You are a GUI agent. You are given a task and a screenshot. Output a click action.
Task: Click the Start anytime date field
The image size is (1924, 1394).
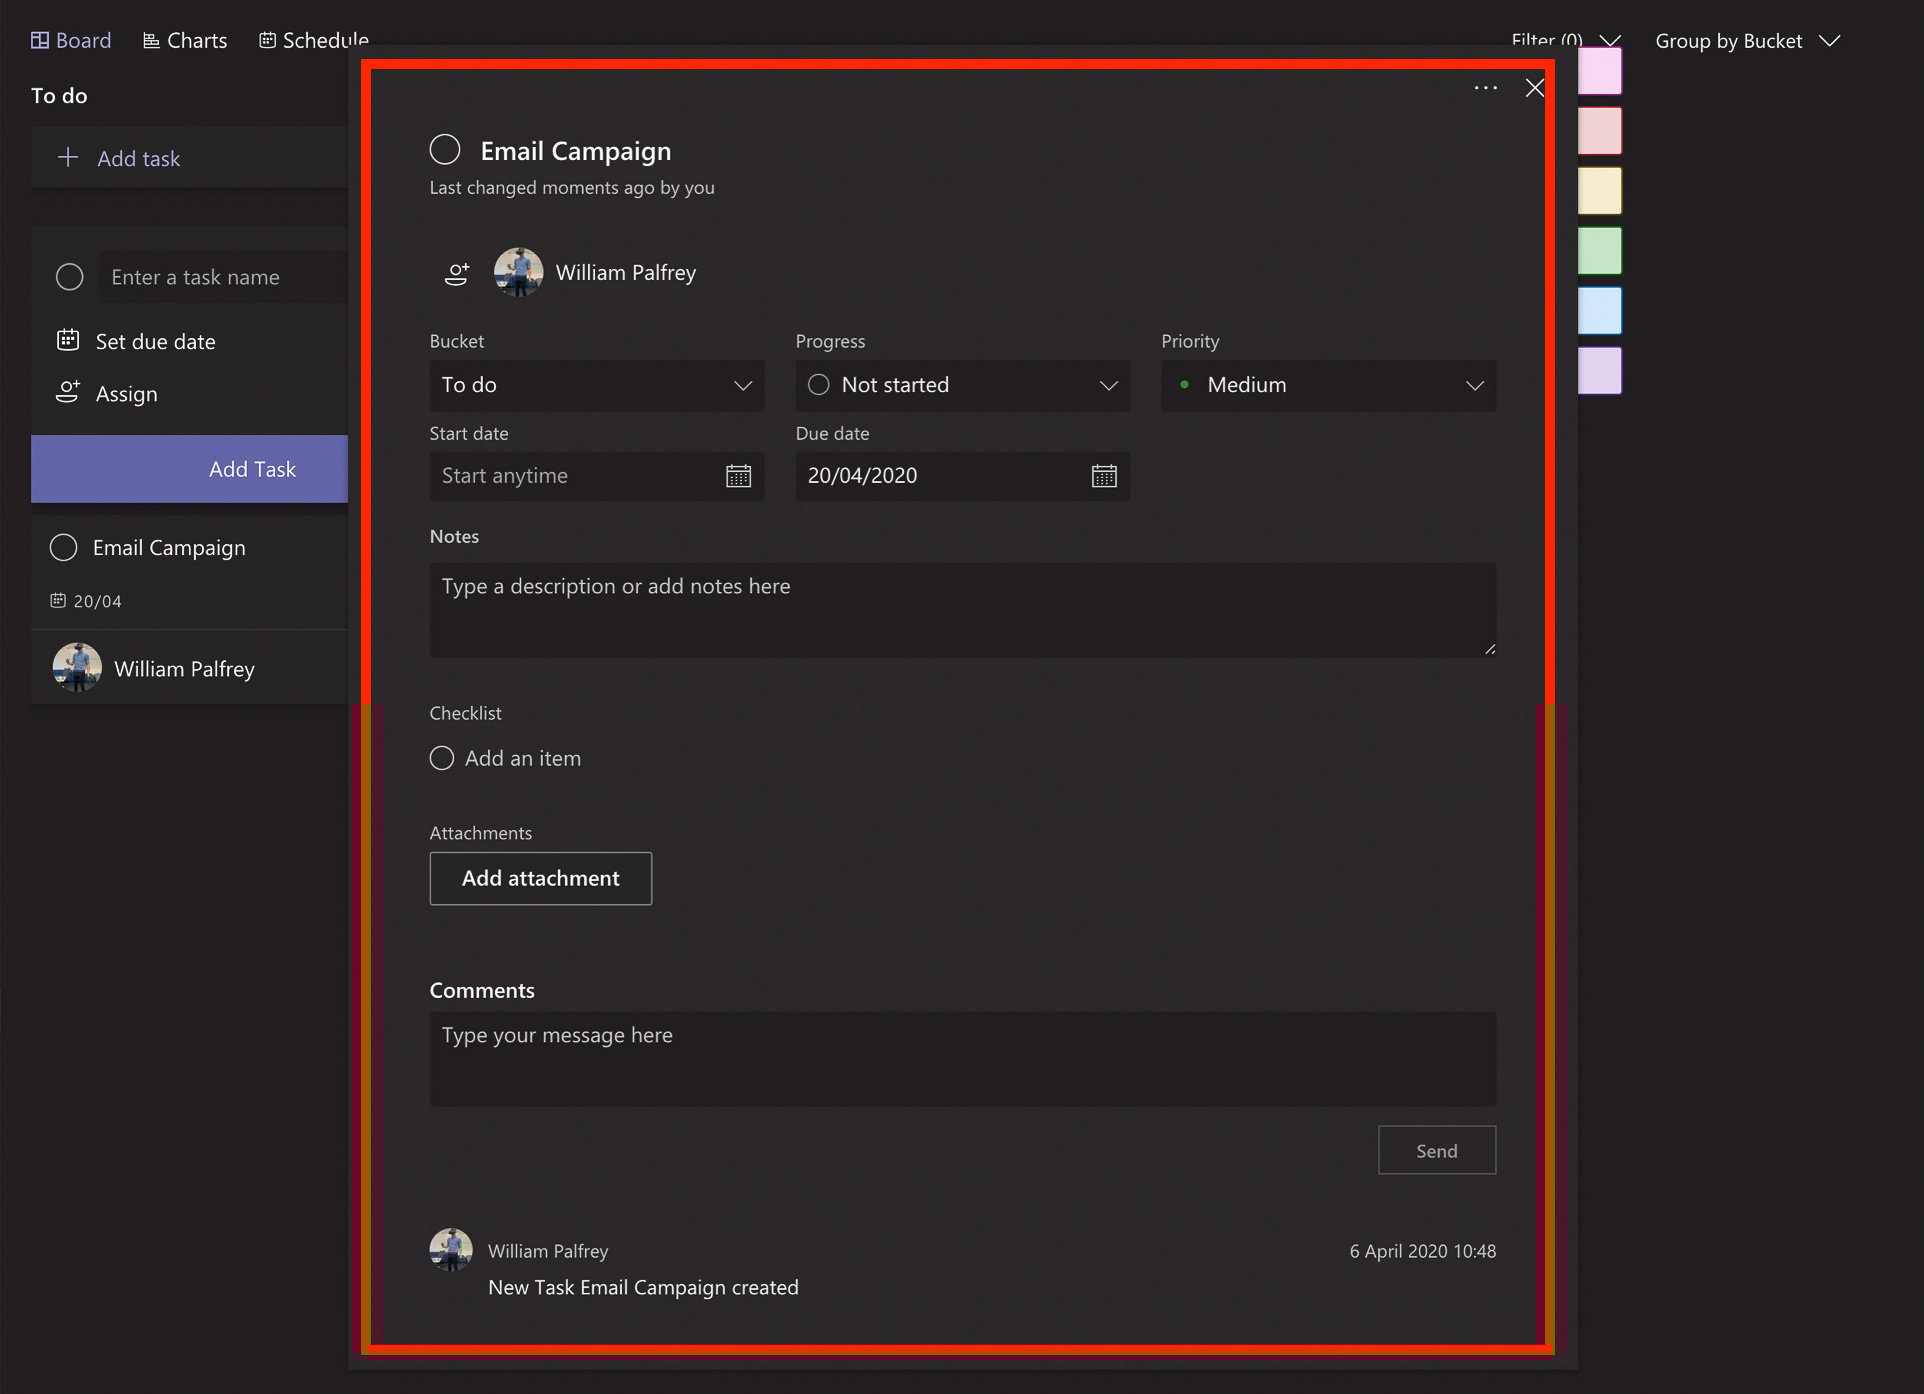597,476
